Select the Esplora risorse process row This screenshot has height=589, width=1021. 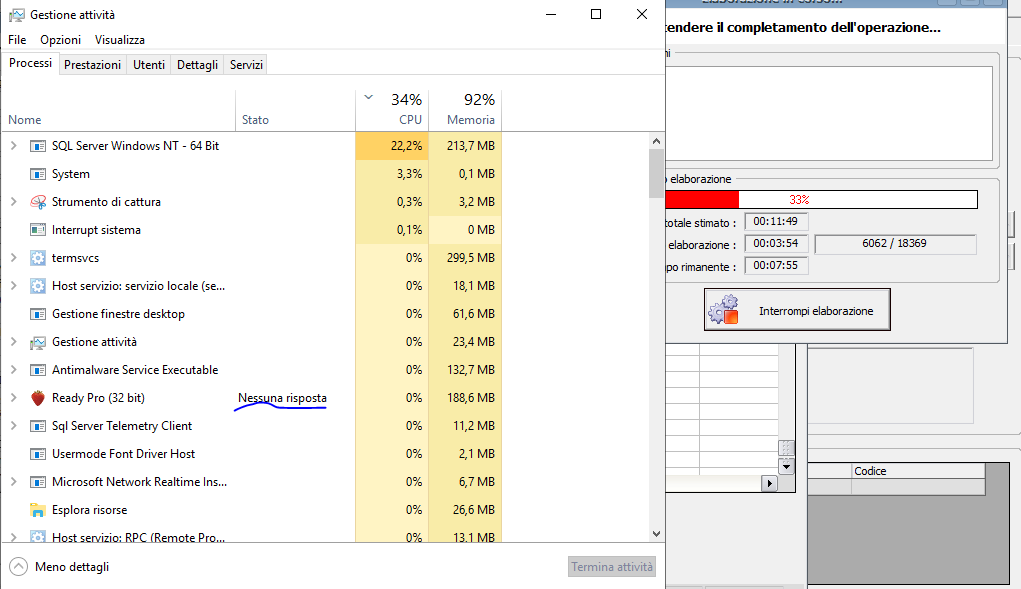[x=251, y=510]
